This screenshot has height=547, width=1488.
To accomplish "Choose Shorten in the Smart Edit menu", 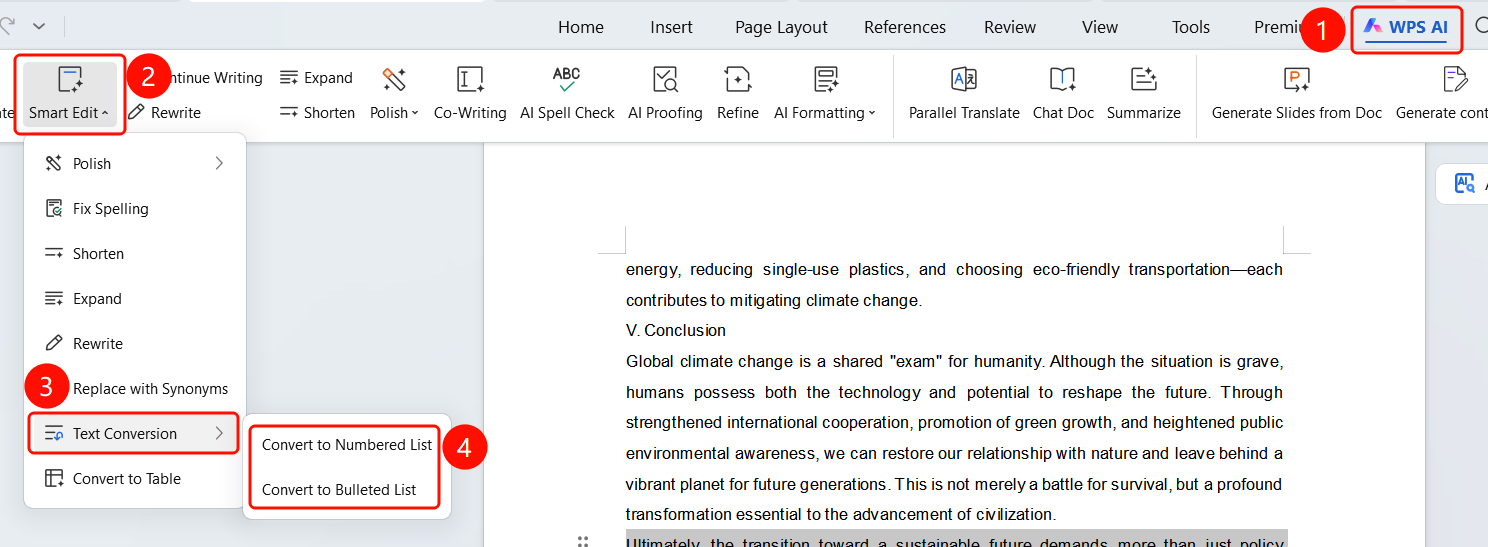I will [135, 254].
